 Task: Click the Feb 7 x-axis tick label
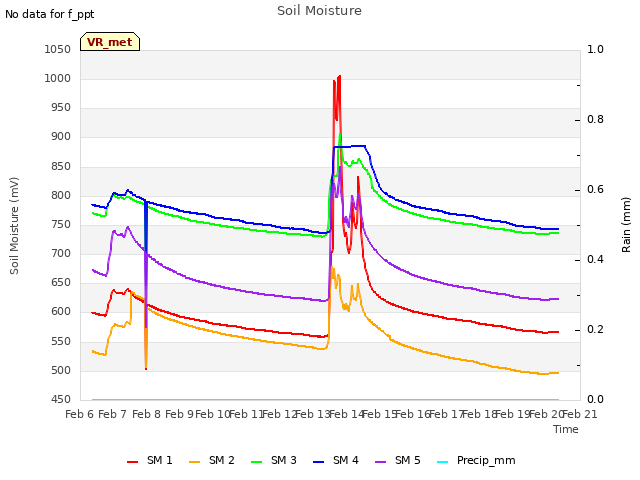pos(113,414)
